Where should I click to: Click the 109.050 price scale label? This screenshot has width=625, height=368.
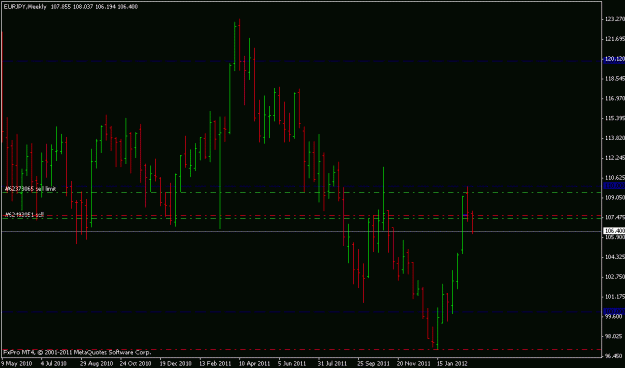coord(615,197)
